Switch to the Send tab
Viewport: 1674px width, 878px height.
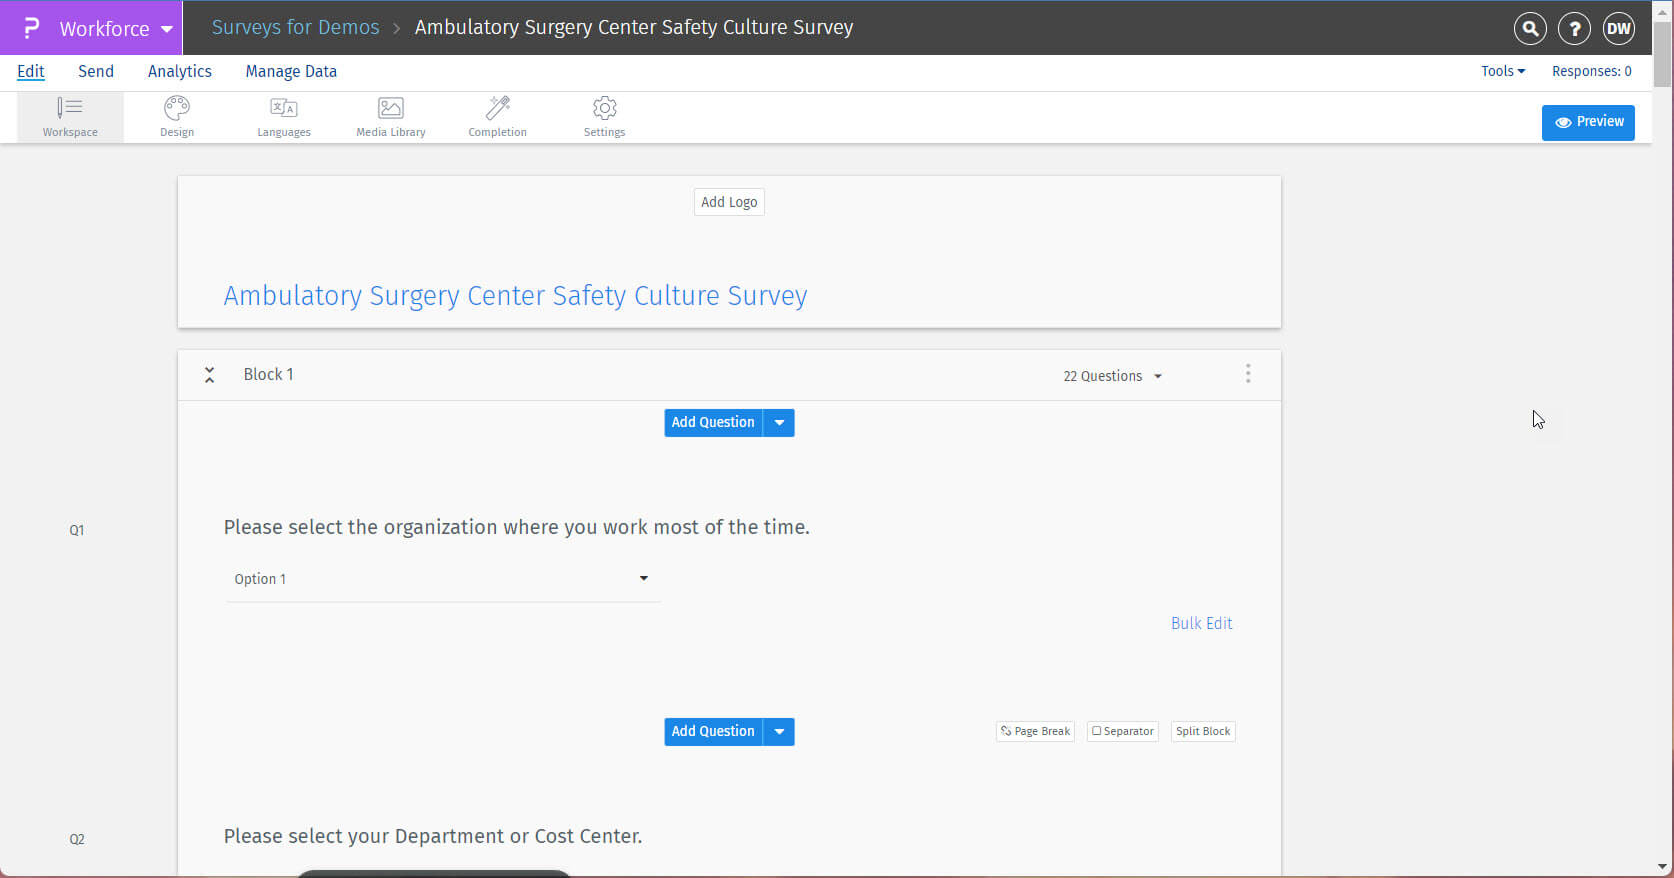tap(96, 71)
